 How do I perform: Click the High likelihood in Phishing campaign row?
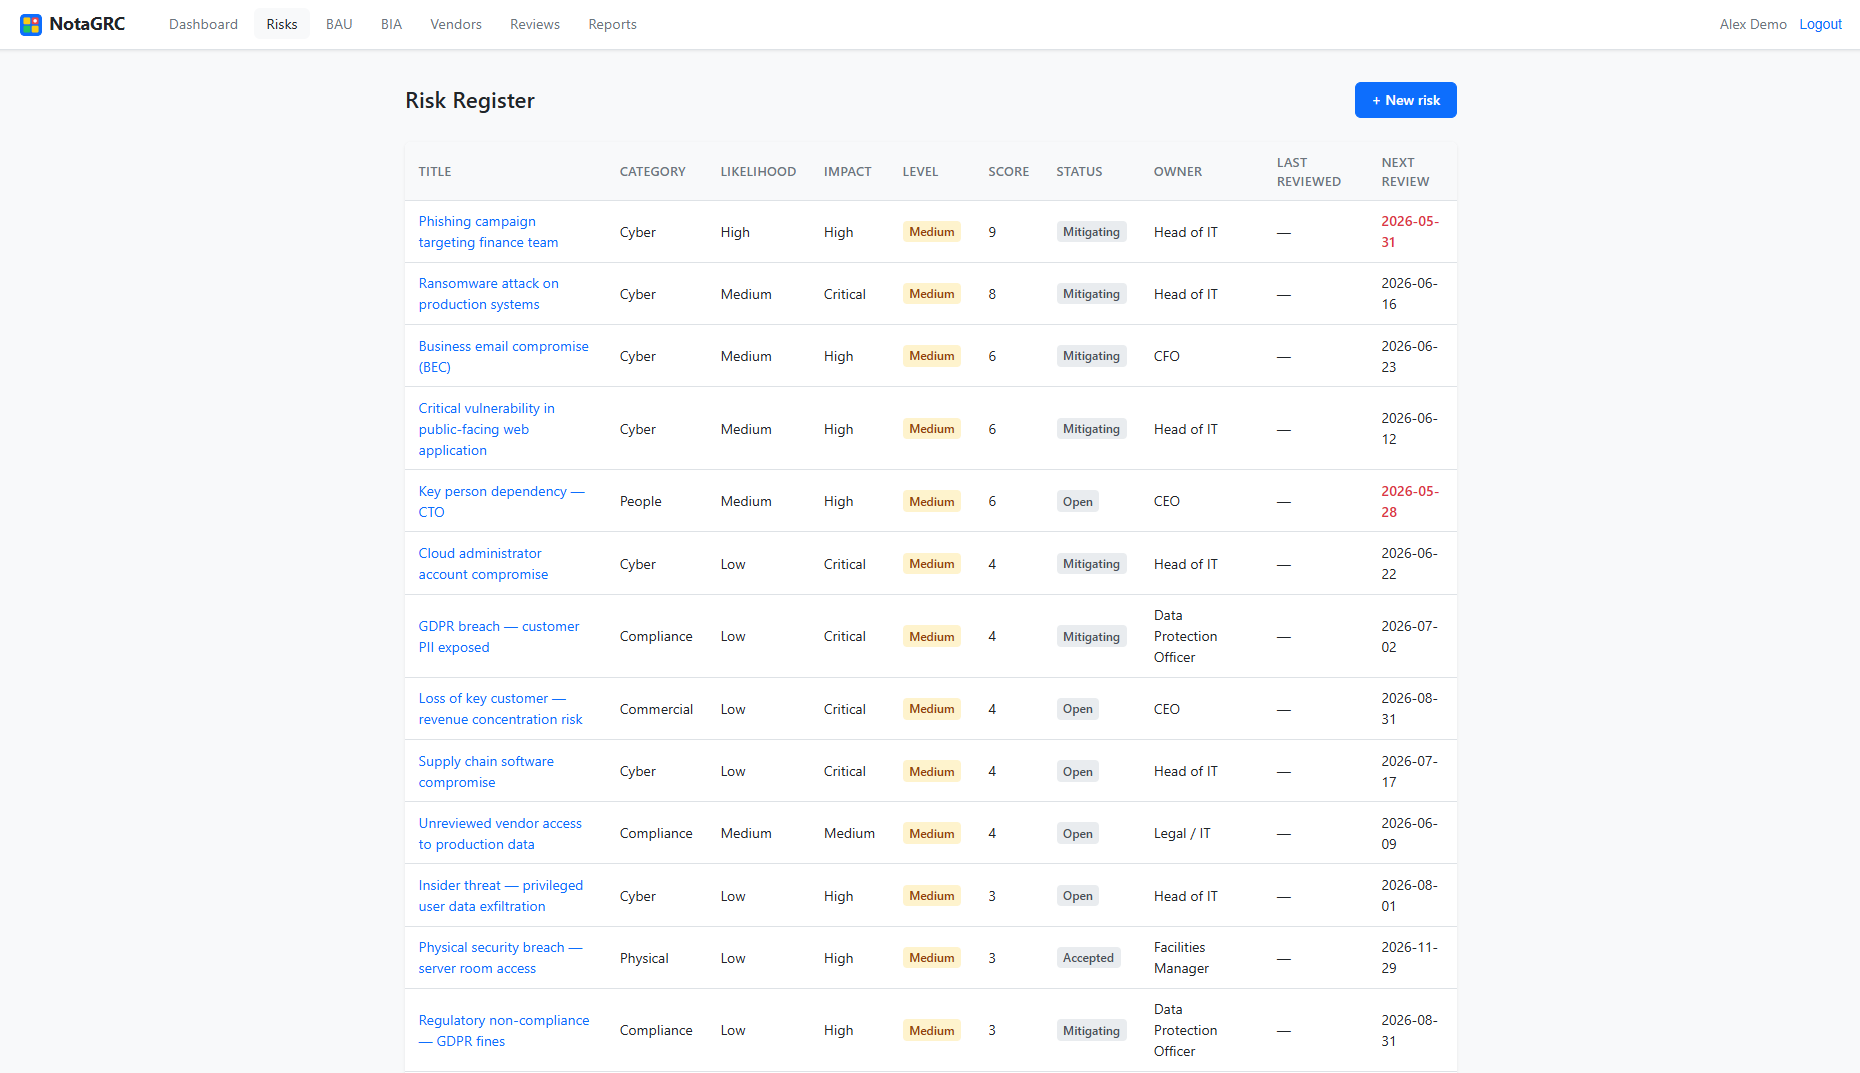[735, 232]
